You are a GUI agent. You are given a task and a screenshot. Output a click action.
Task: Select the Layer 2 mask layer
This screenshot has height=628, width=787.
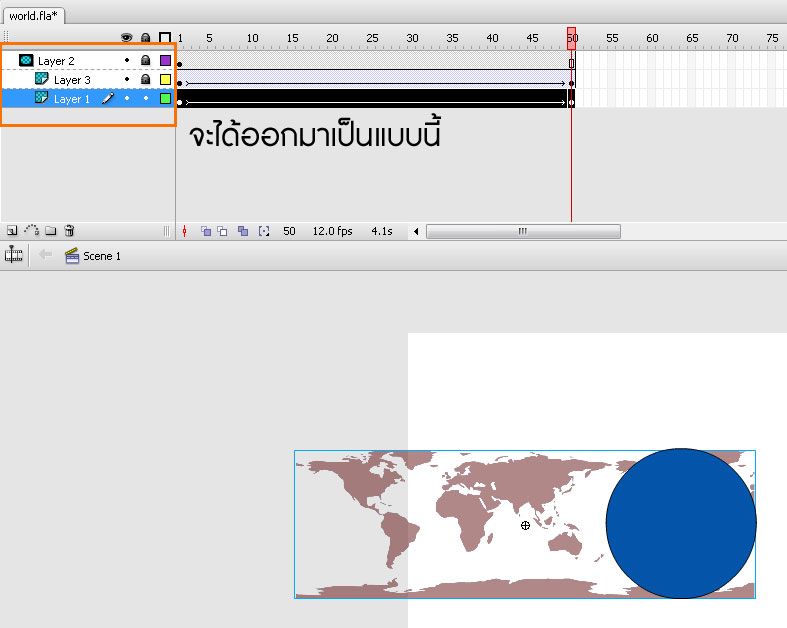pos(88,61)
